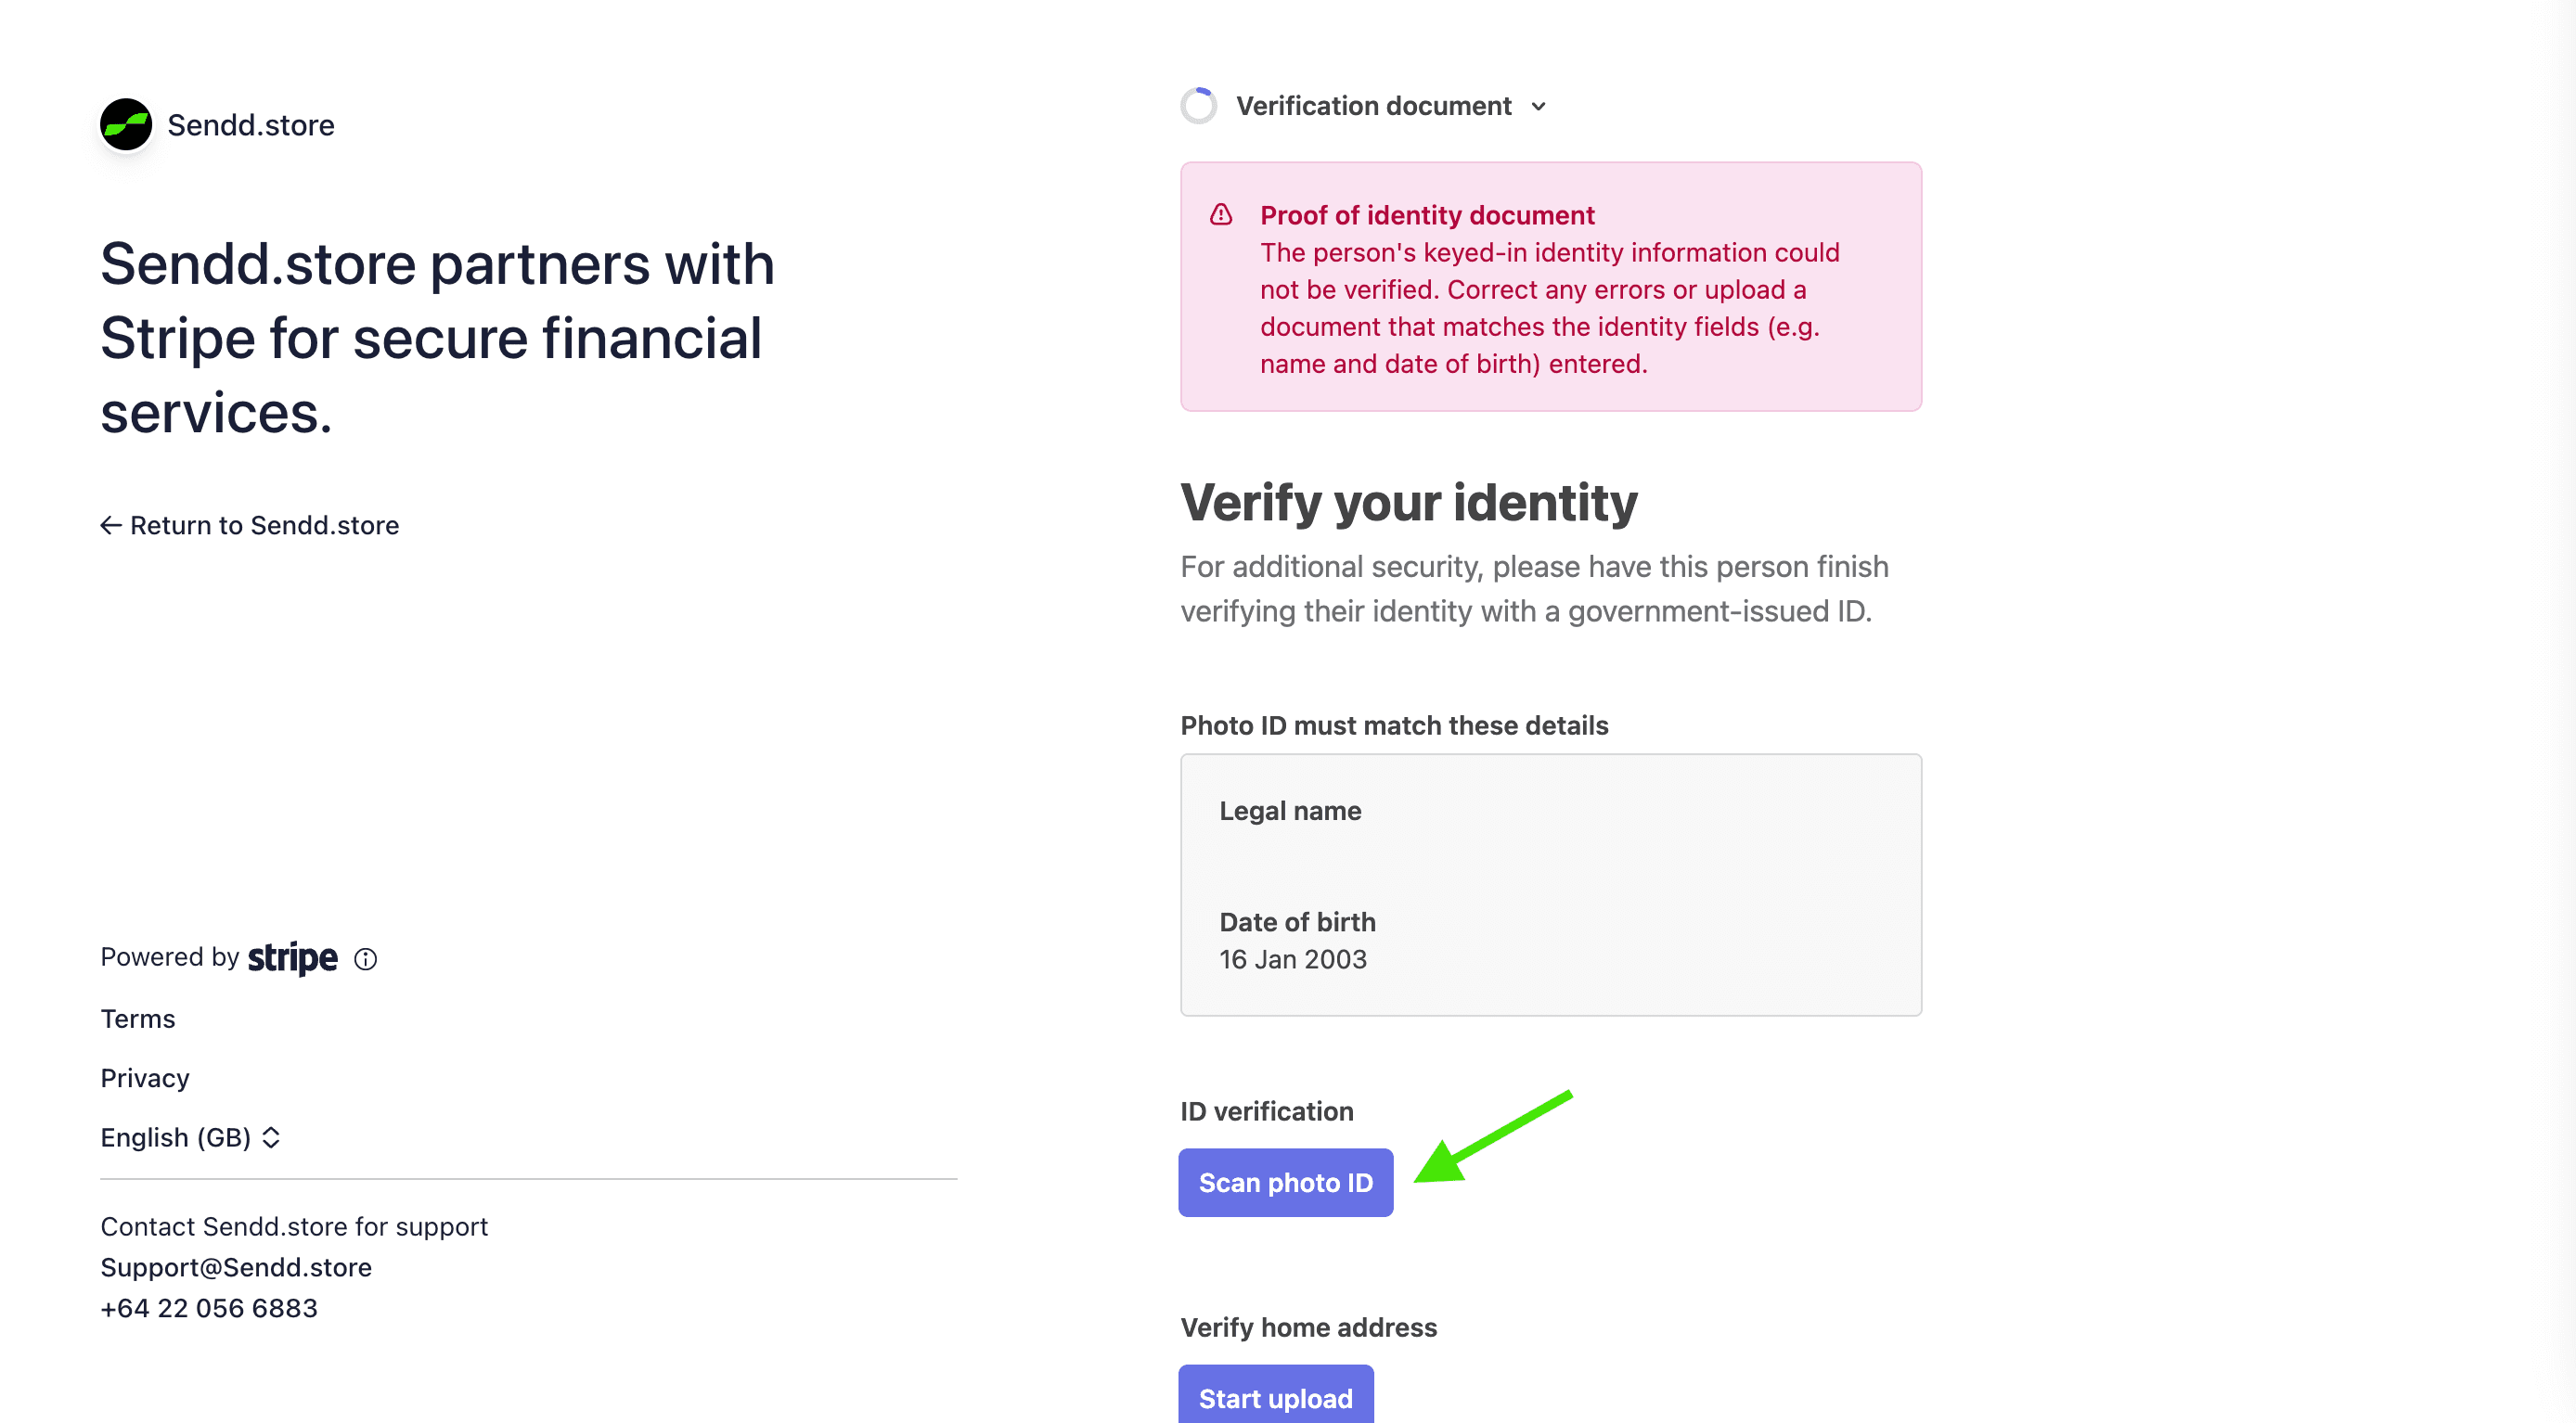Open the English (GB) language selector
The image size is (2576, 1423).
tap(191, 1137)
